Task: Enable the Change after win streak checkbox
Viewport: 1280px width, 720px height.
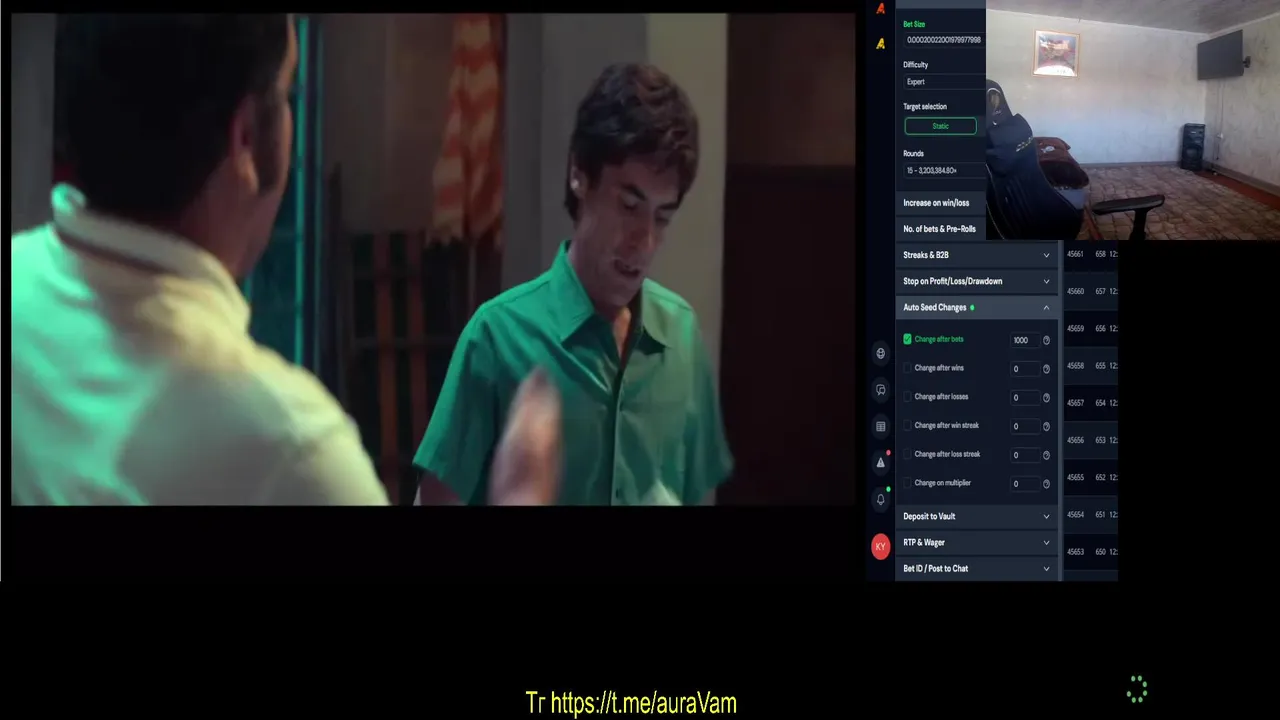Action: pyautogui.click(x=908, y=425)
